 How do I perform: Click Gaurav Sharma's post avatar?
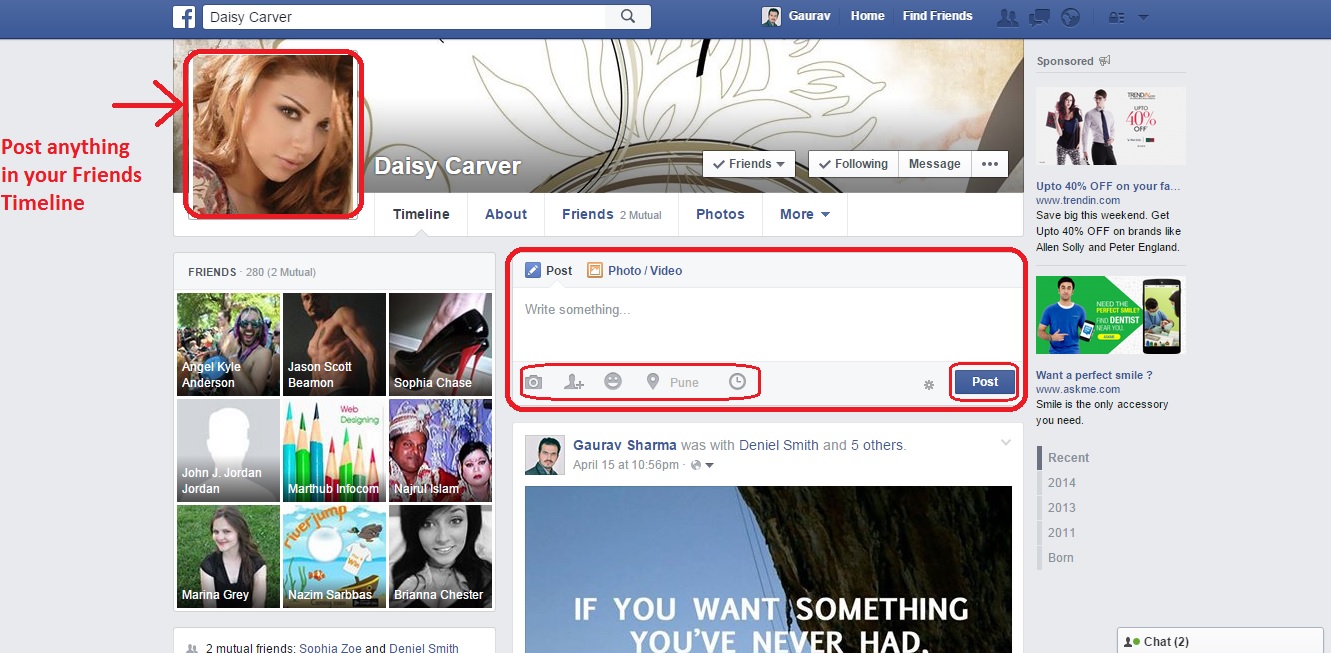pyautogui.click(x=544, y=455)
